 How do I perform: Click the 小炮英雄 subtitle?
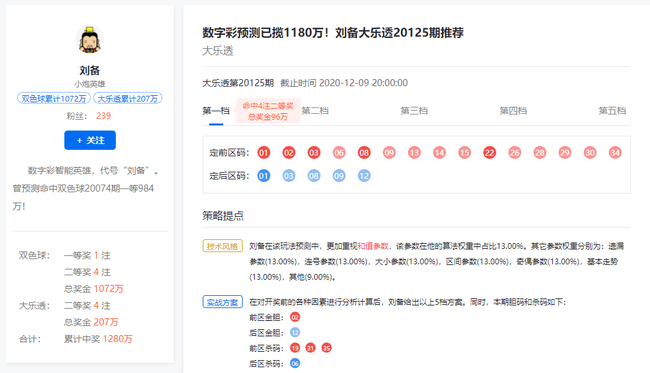point(90,84)
